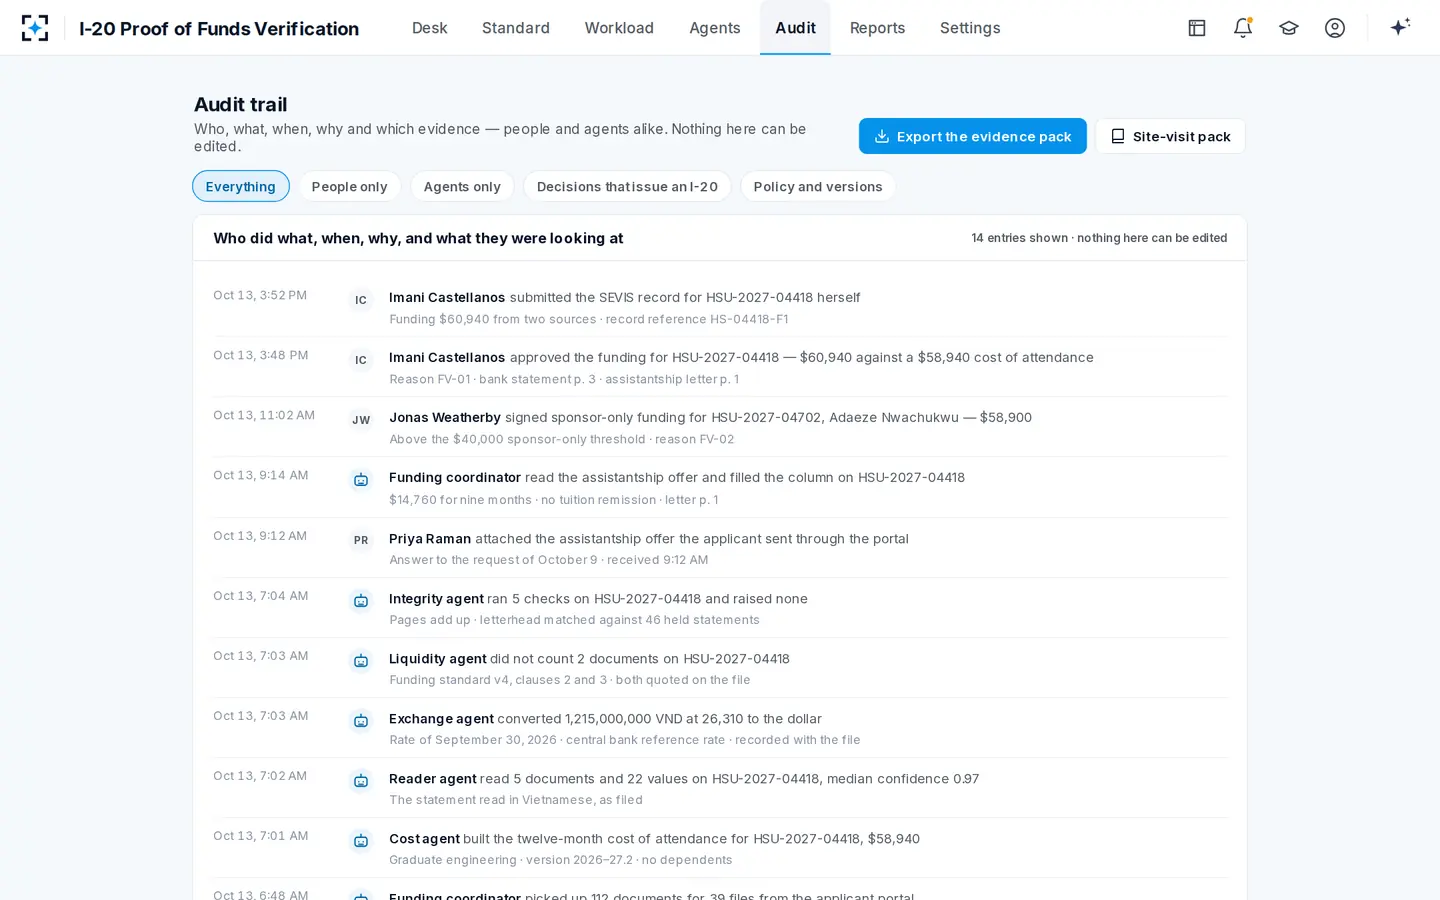The image size is (1440, 900).
Task: Click the Jonas Weatherby name
Action: [x=445, y=417]
